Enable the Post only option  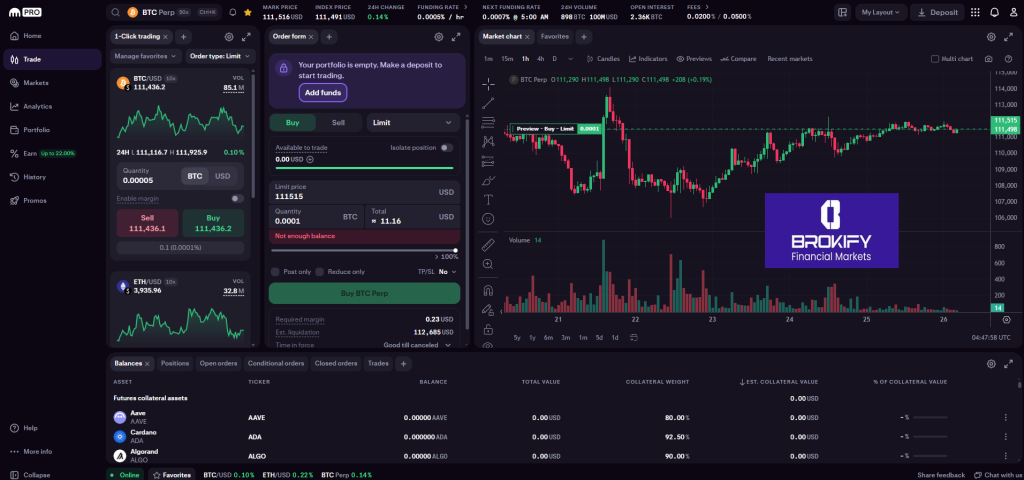[x=276, y=271]
